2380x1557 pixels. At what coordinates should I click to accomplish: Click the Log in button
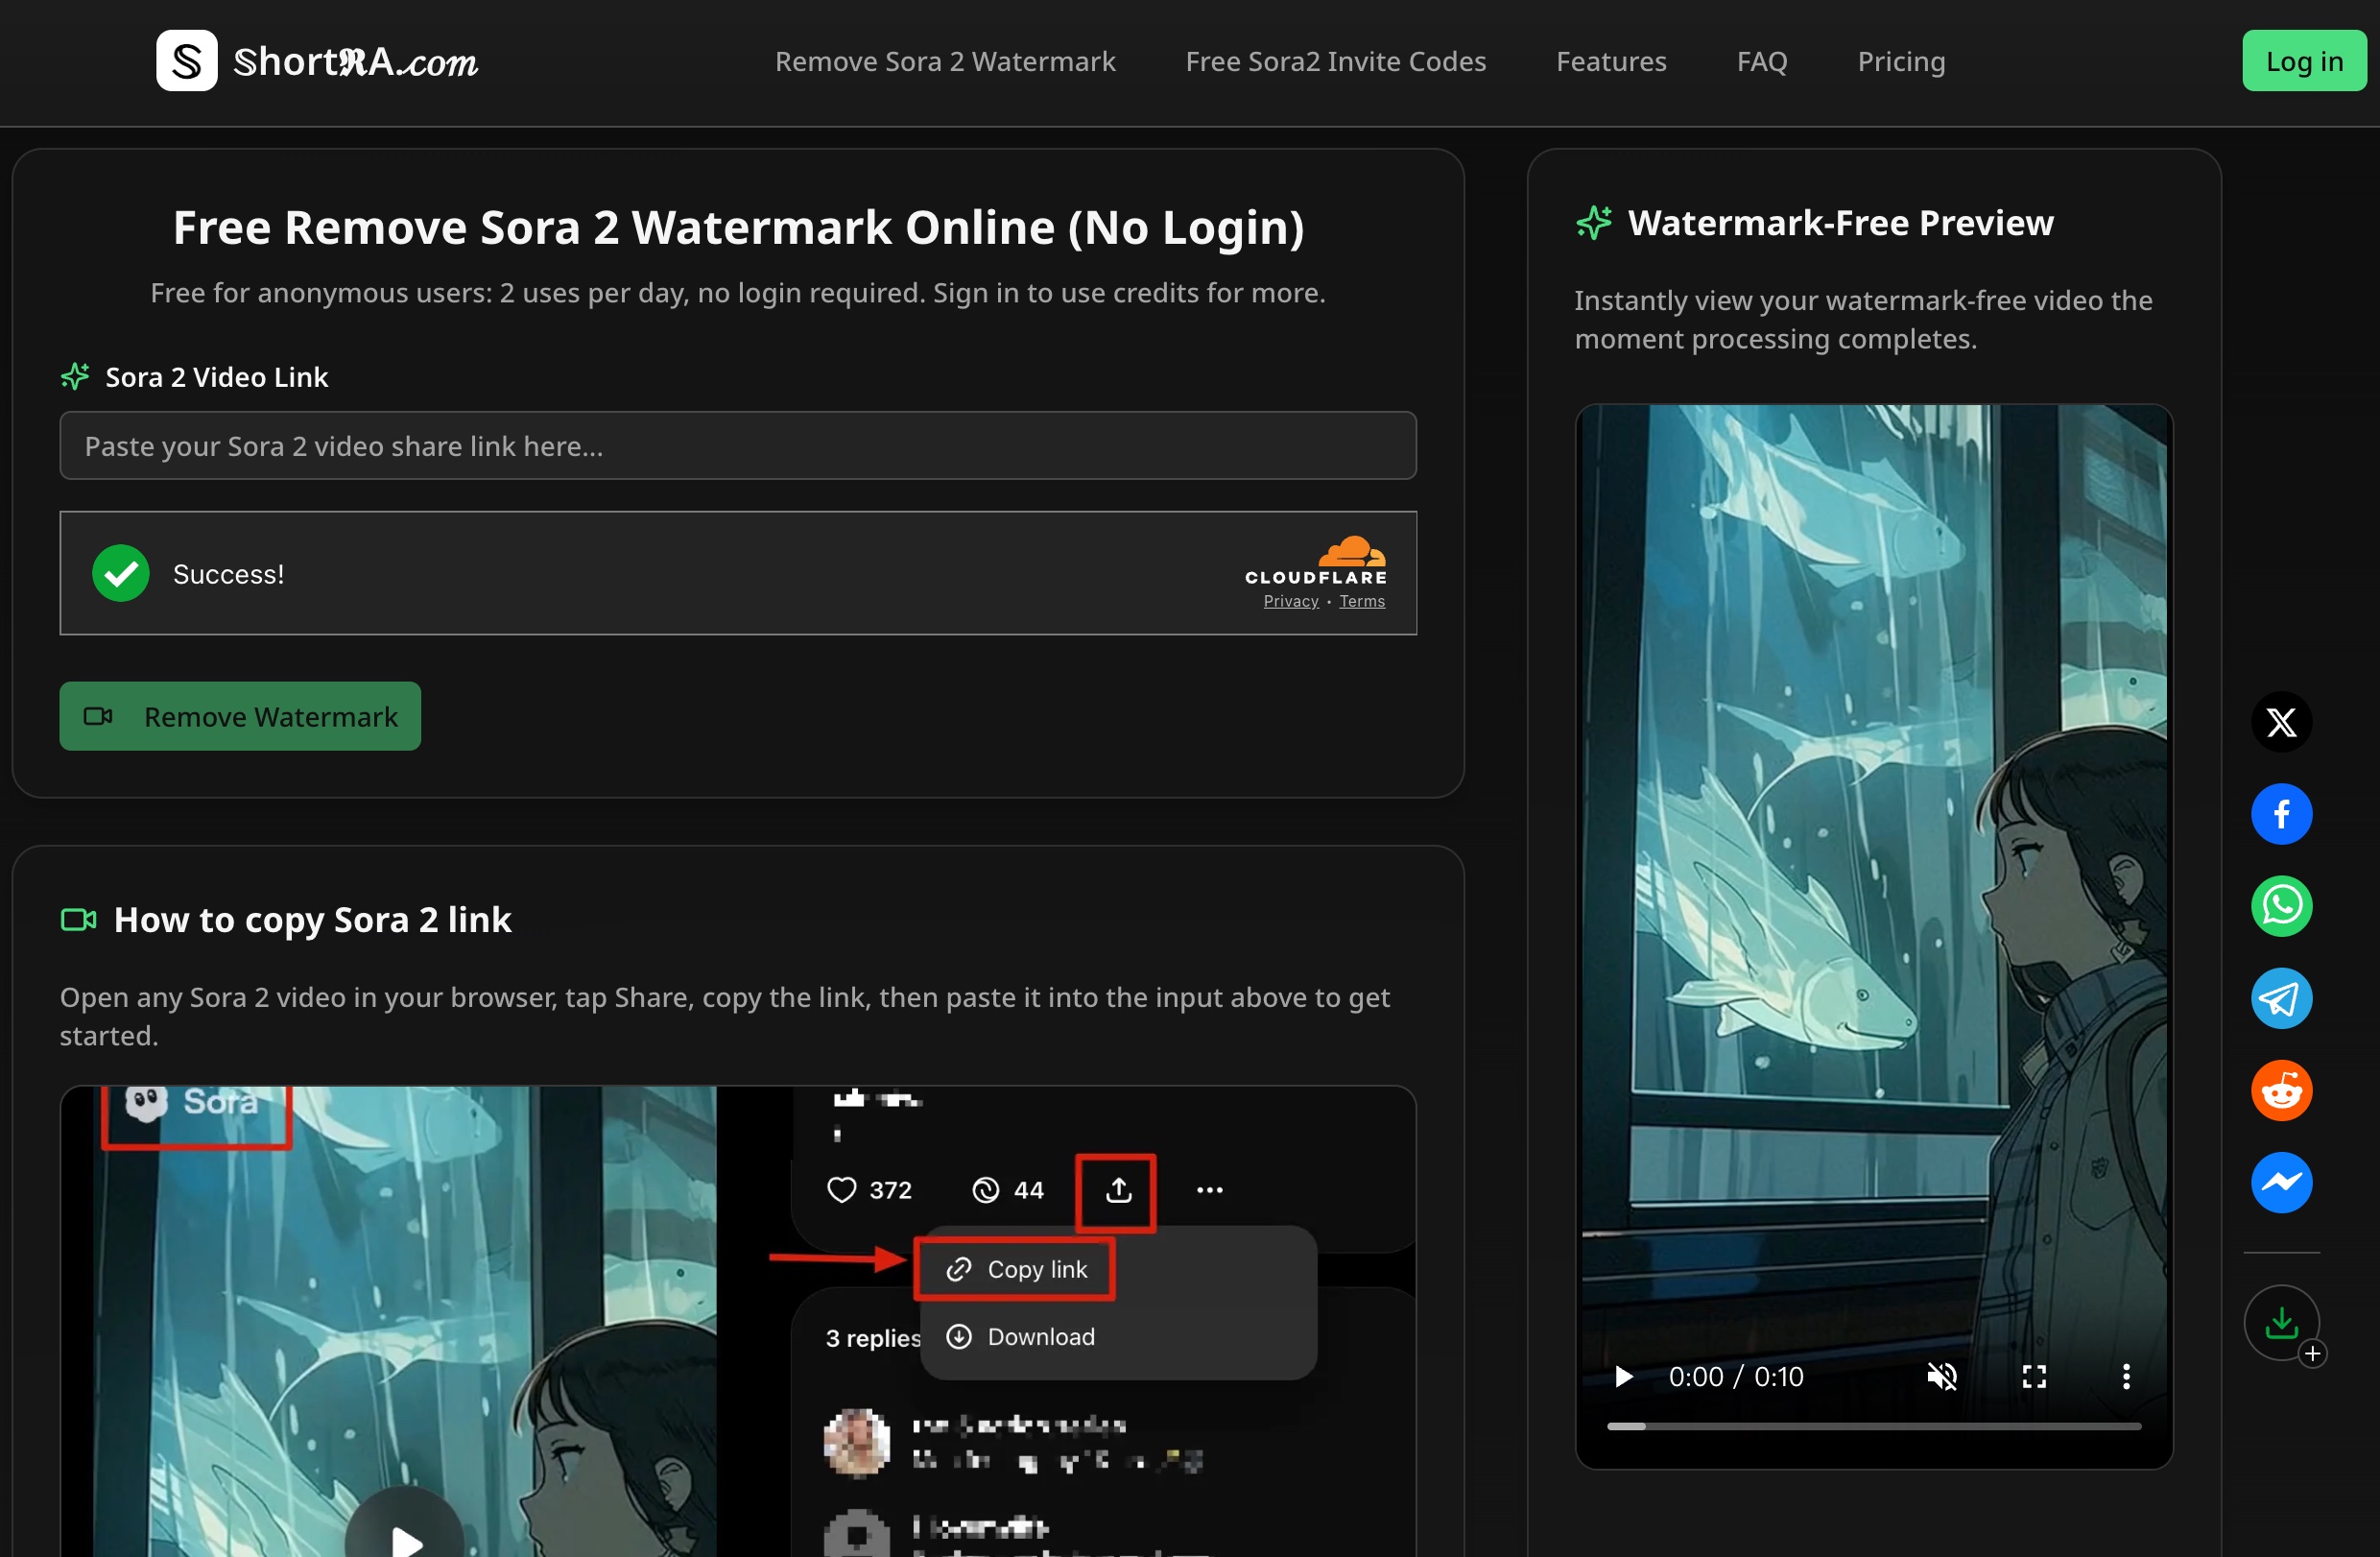[x=2303, y=62]
